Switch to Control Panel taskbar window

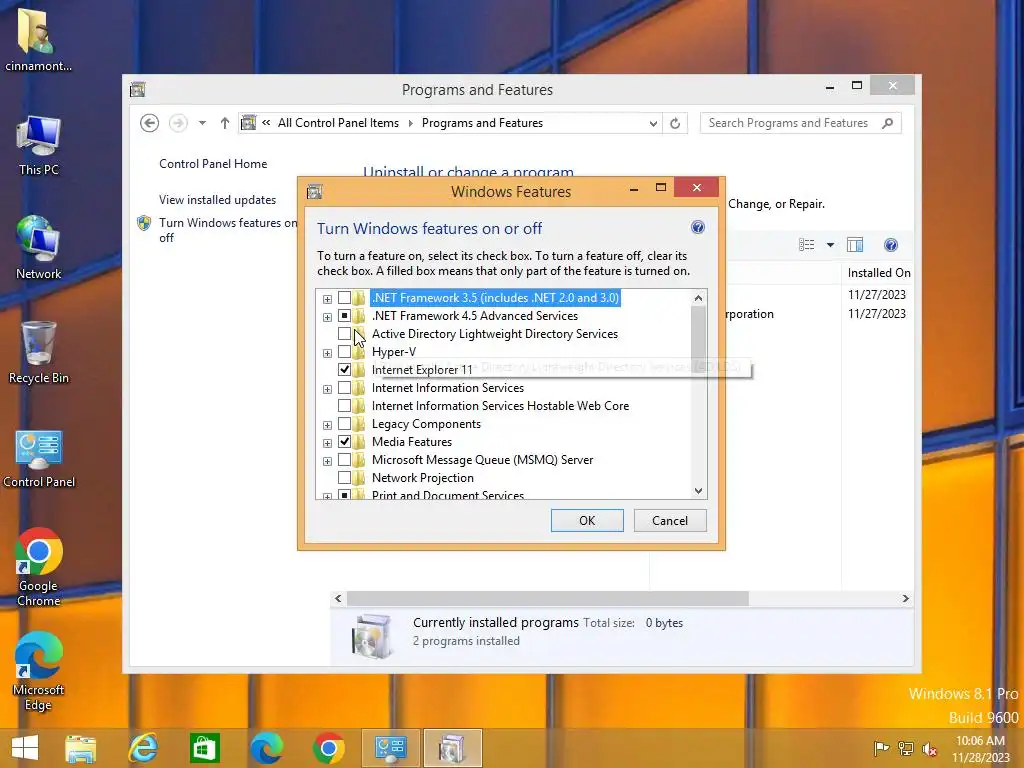click(390, 748)
